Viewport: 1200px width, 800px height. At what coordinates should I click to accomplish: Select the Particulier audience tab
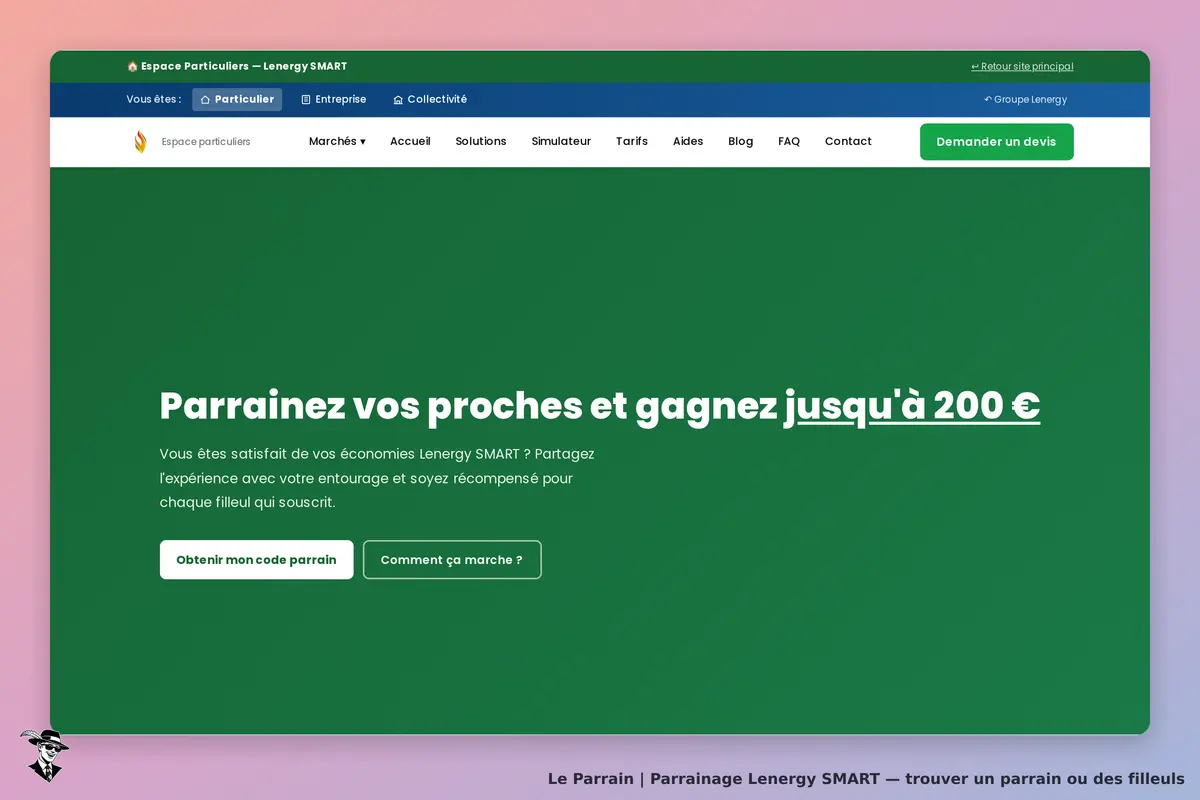[x=237, y=99]
